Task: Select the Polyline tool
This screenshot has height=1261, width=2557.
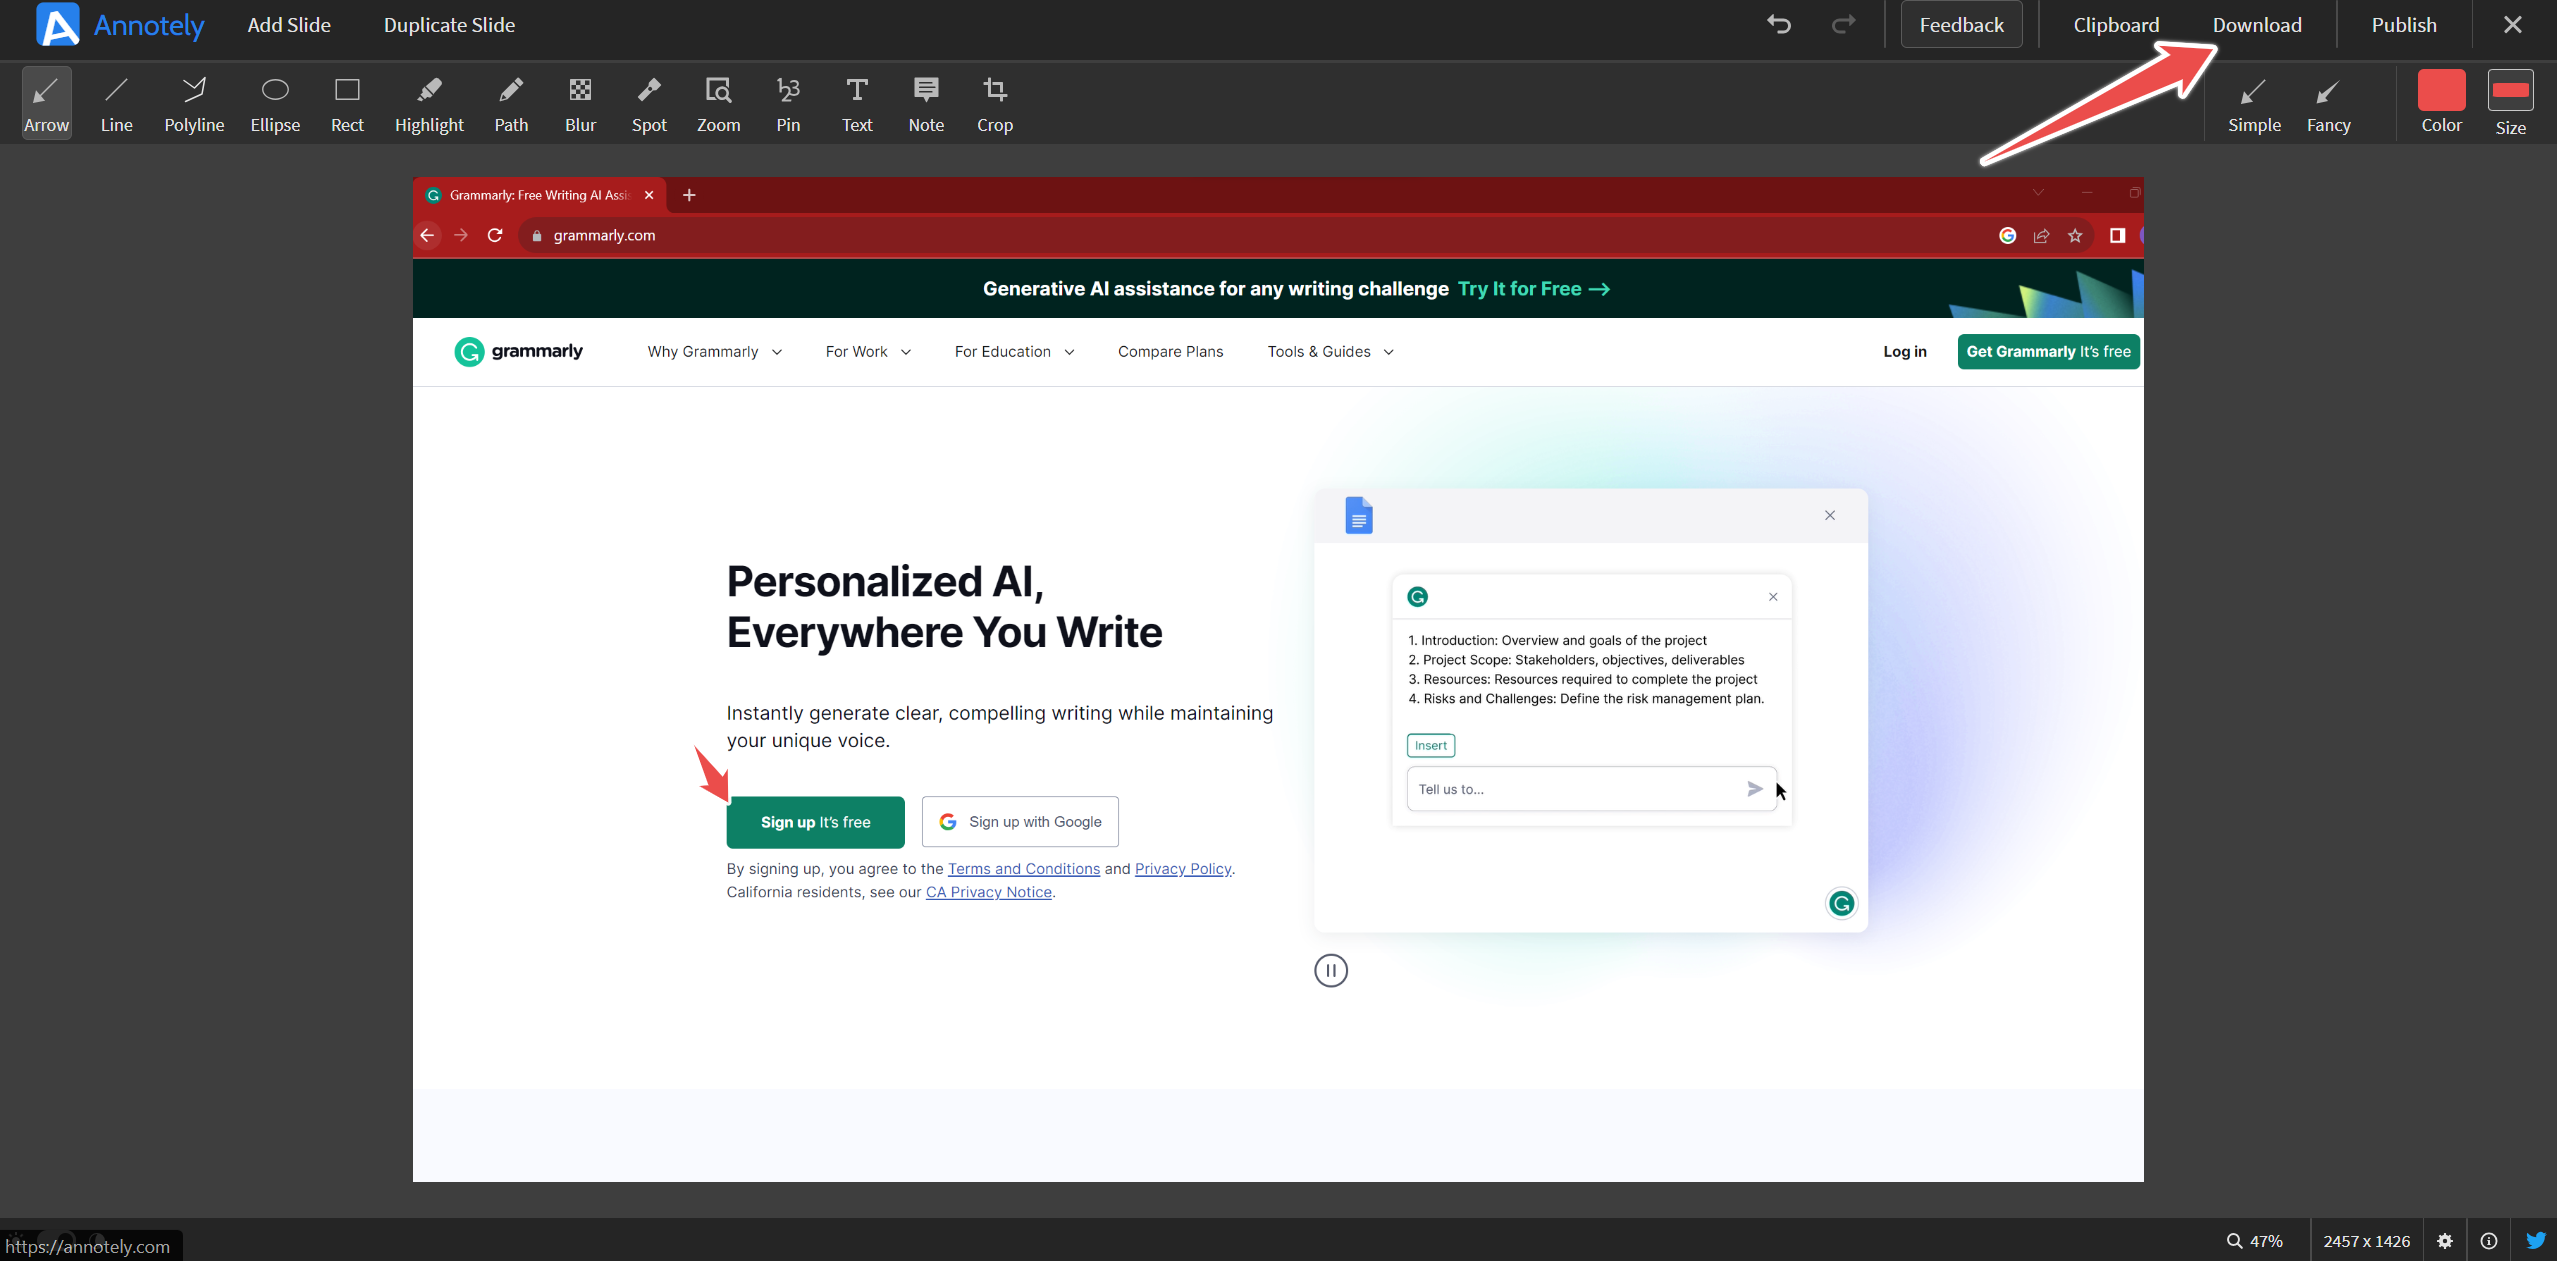Action: pos(194,103)
